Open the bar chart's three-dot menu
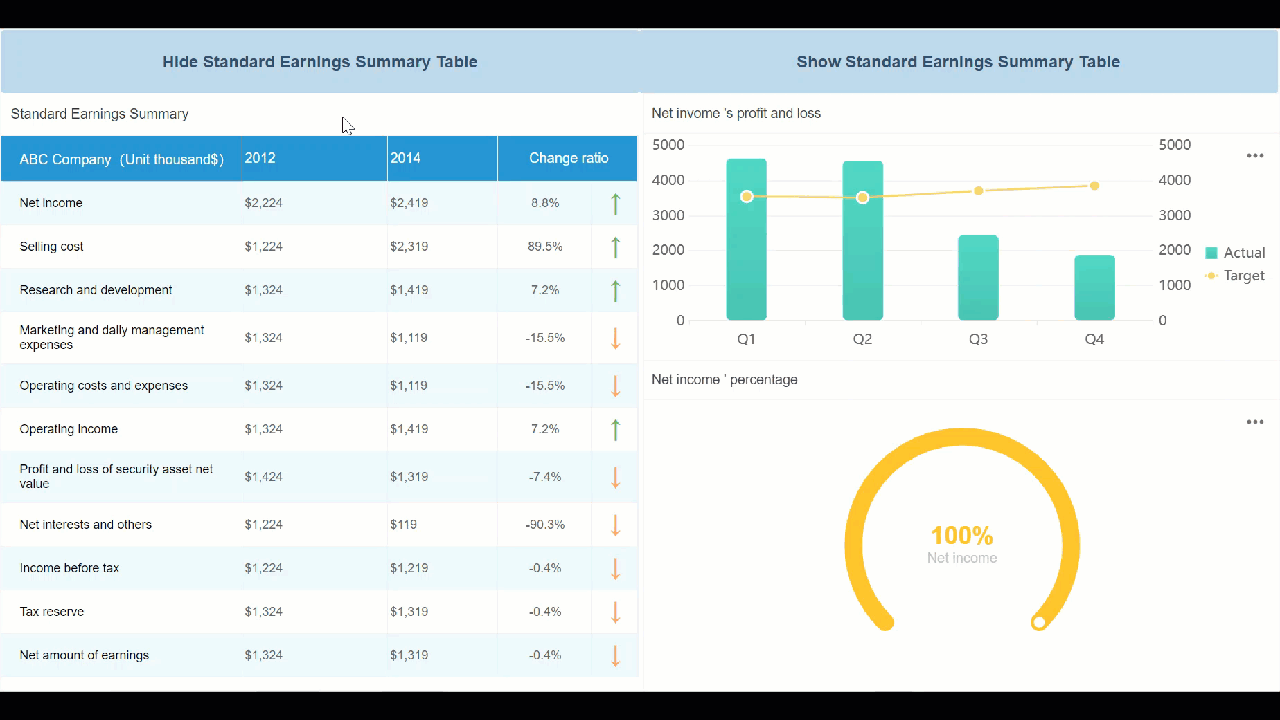The width and height of the screenshot is (1280, 720). (1255, 156)
